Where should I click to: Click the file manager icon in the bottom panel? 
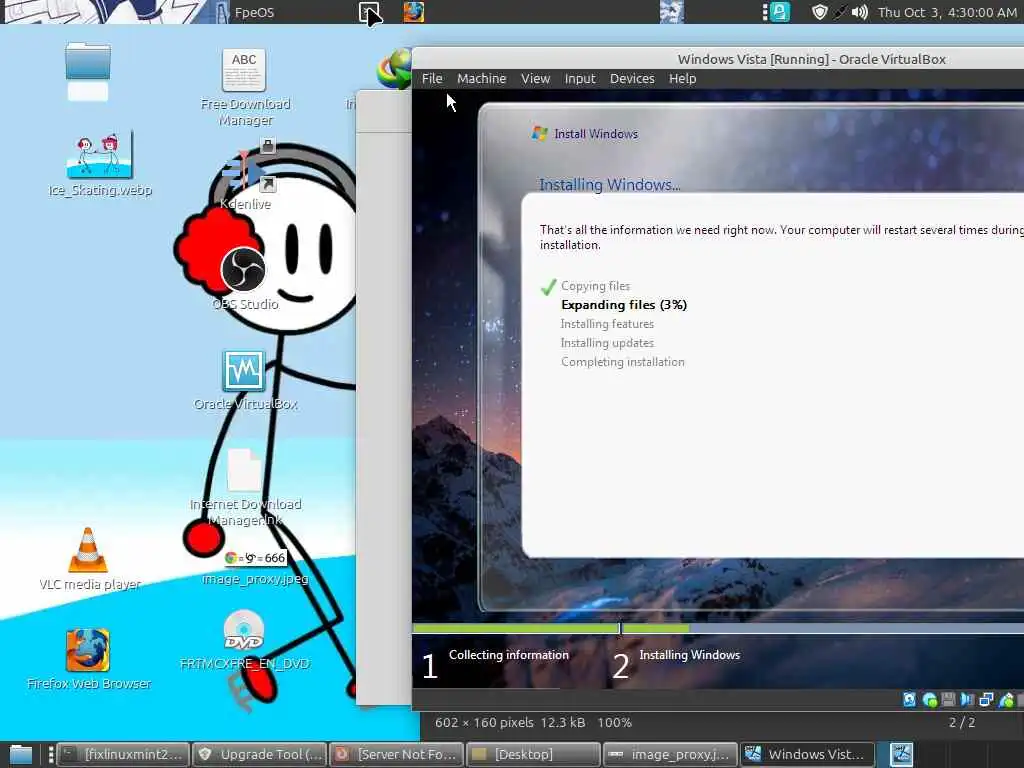[x=20, y=754]
